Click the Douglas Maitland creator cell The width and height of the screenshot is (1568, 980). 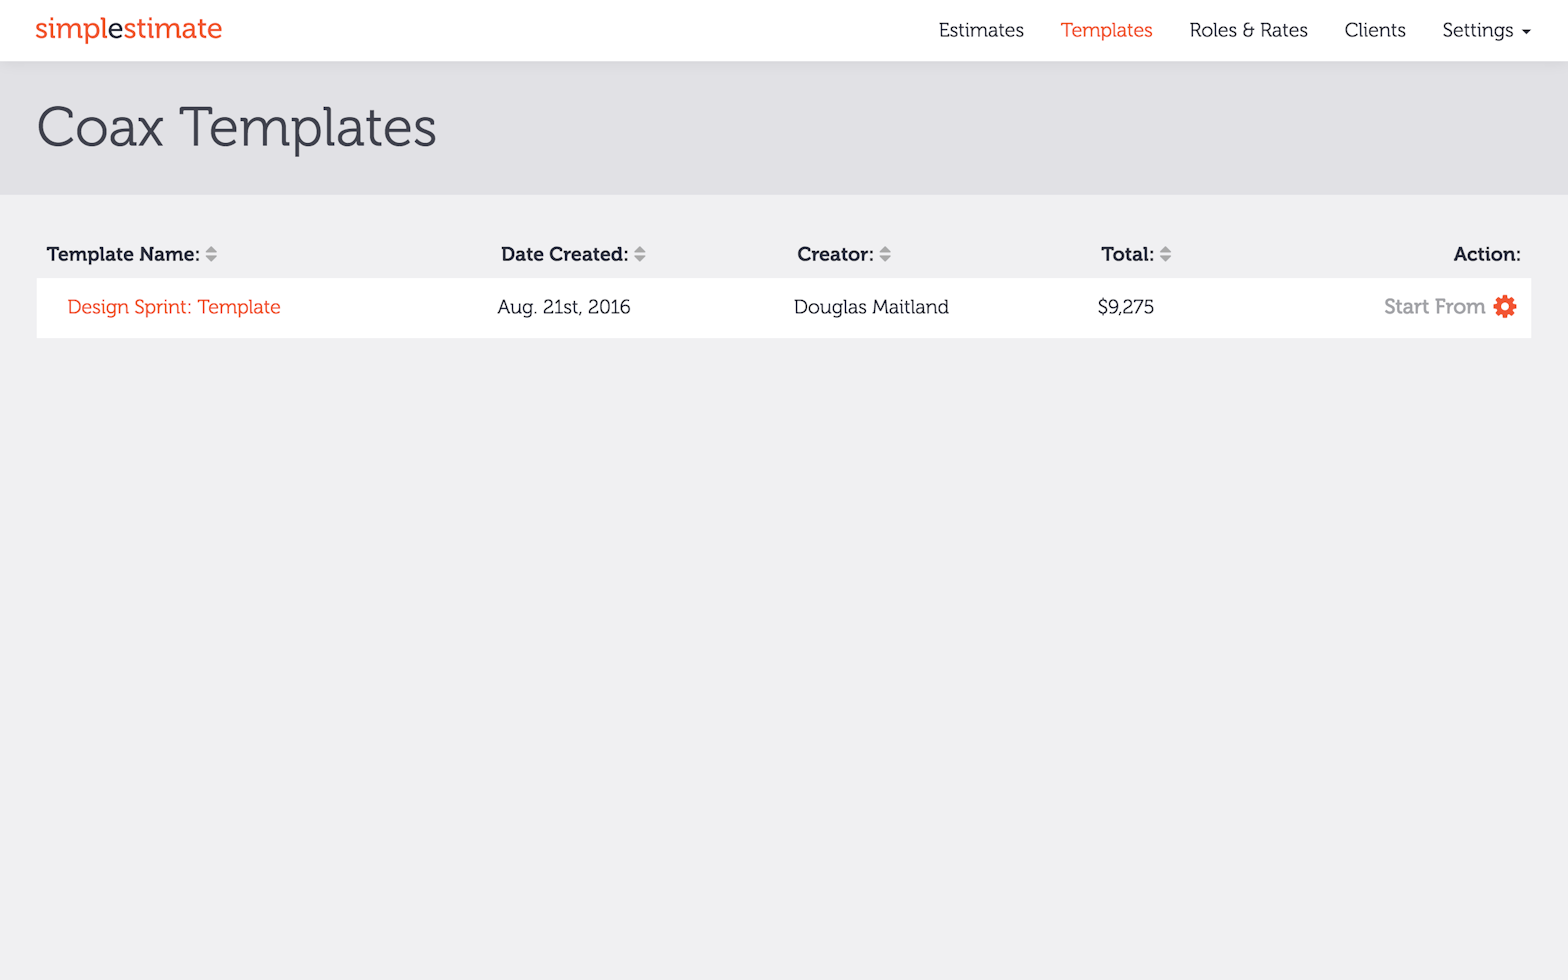(x=870, y=307)
